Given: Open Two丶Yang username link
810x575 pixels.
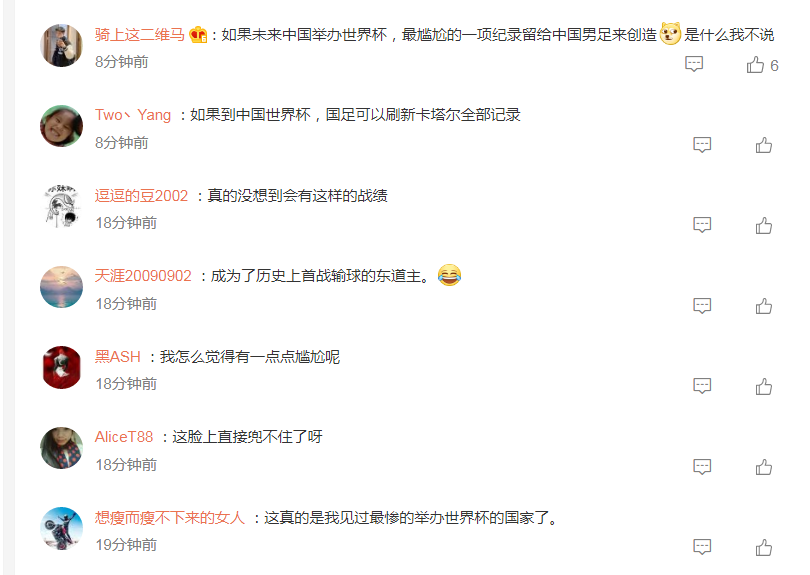Looking at the screenshot, I should tap(133, 115).
